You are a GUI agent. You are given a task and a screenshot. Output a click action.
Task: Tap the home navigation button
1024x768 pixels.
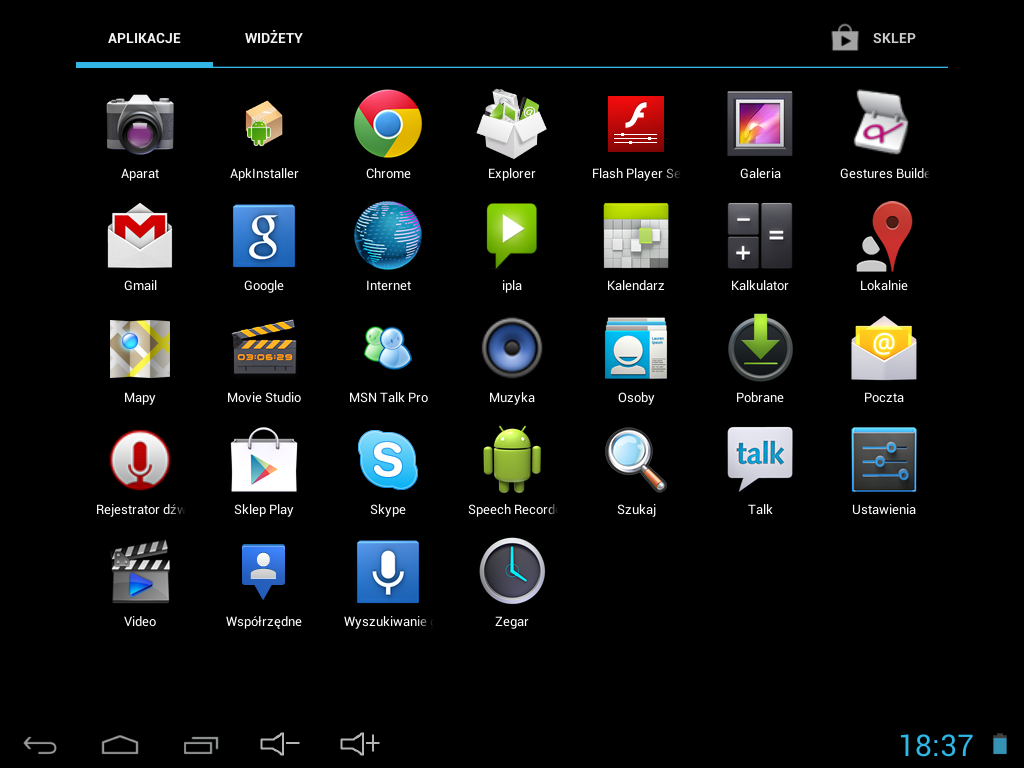pos(120,744)
